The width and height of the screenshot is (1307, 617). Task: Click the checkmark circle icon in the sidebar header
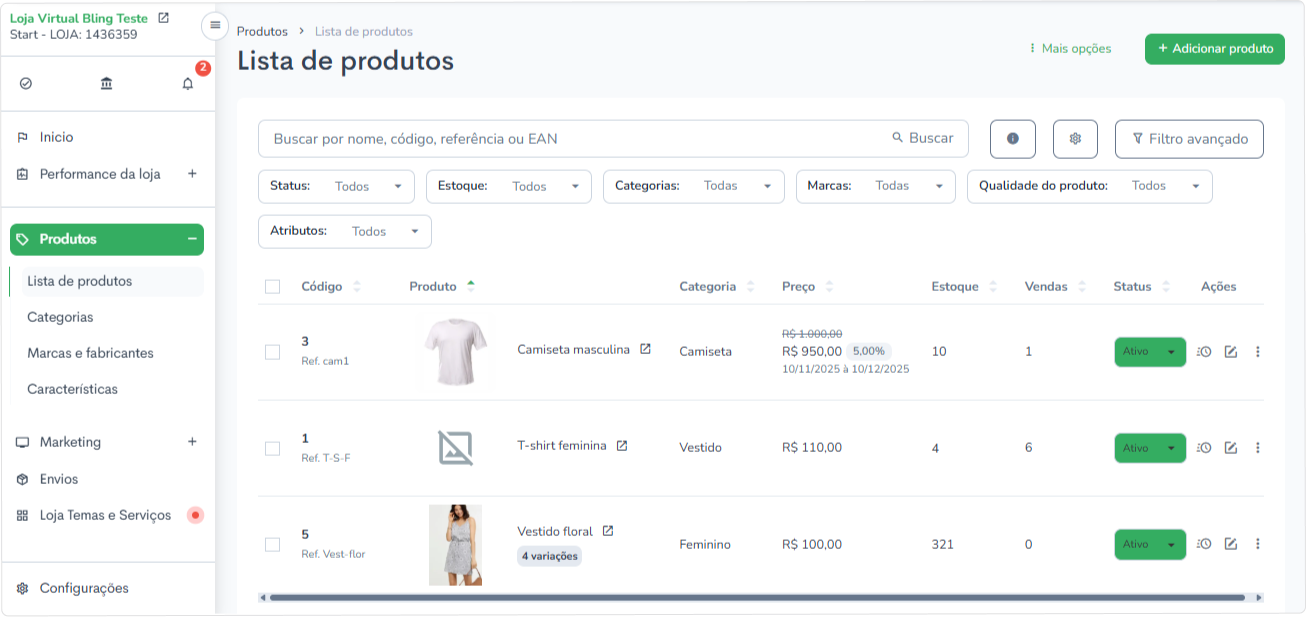coord(26,84)
